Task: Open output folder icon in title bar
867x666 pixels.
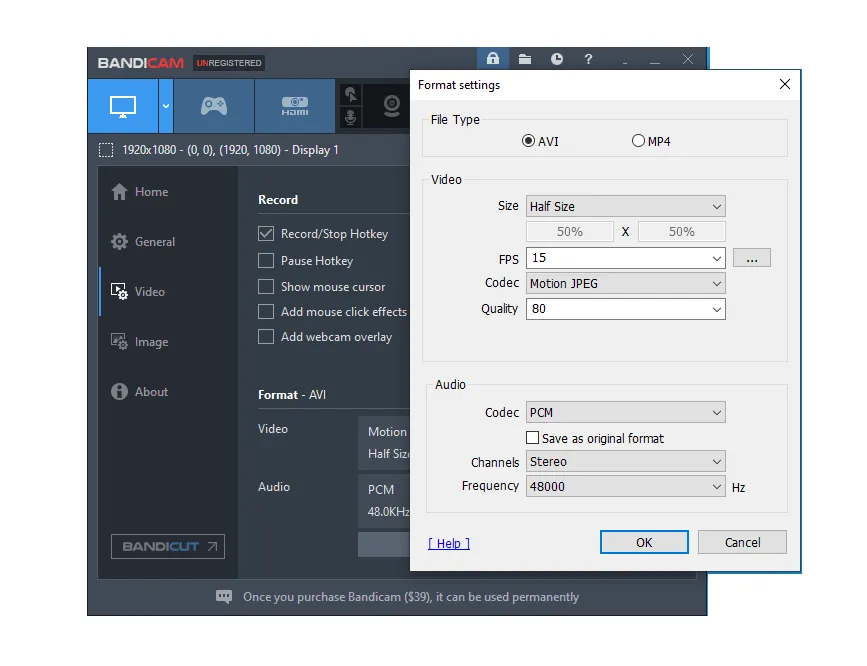Action: (525, 59)
